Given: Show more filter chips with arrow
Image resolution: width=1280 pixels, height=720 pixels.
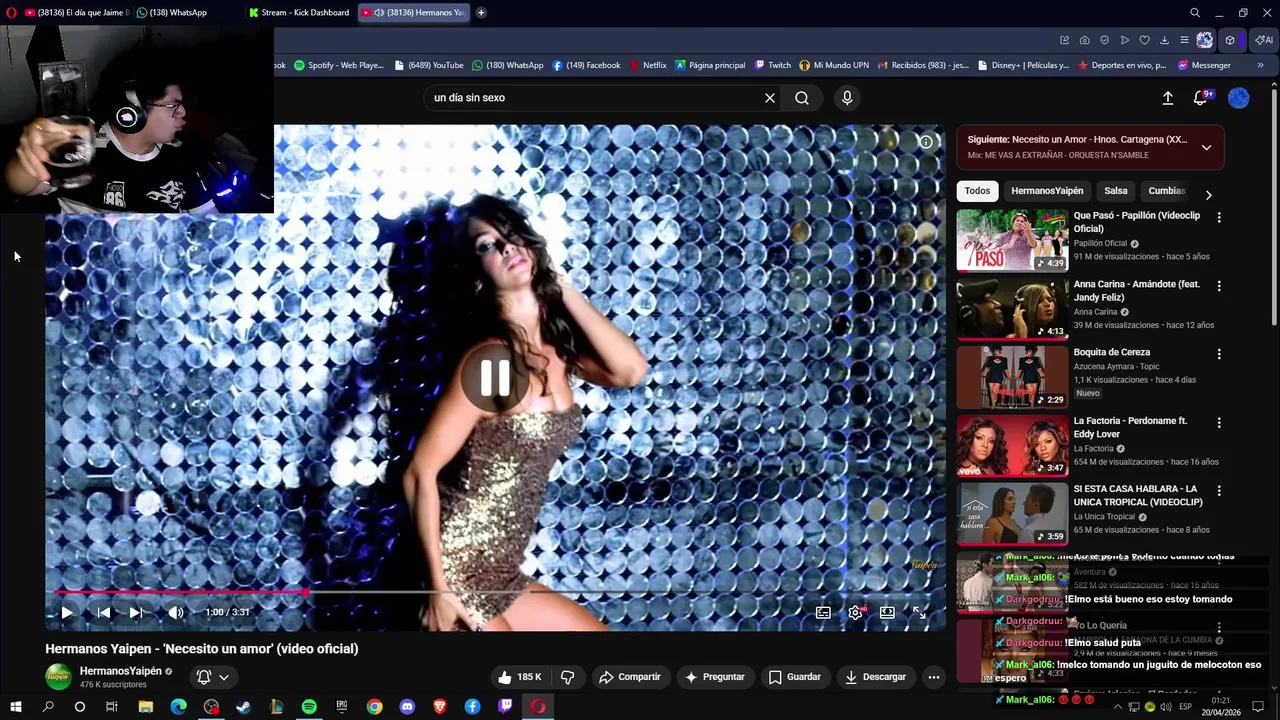Looking at the screenshot, I should [x=1208, y=195].
